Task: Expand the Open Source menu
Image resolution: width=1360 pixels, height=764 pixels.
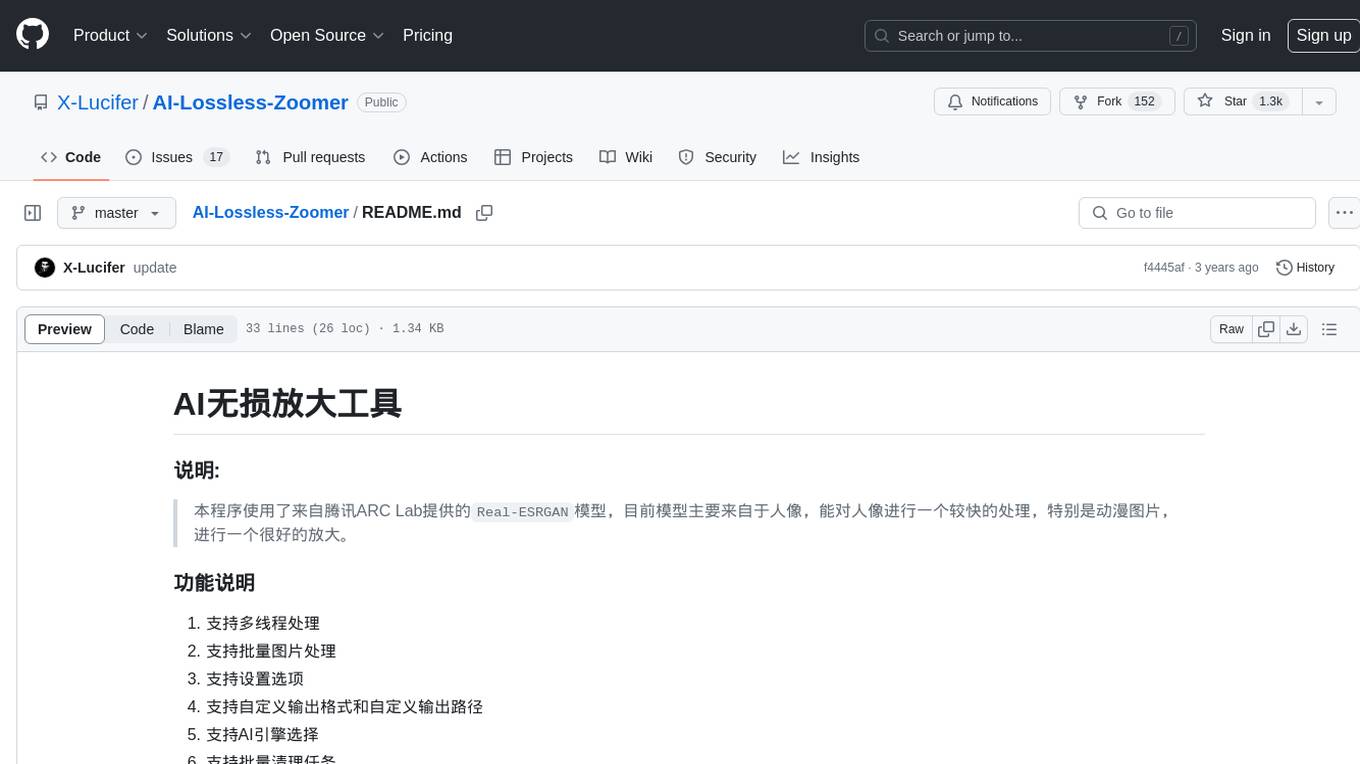Action: tap(327, 35)
